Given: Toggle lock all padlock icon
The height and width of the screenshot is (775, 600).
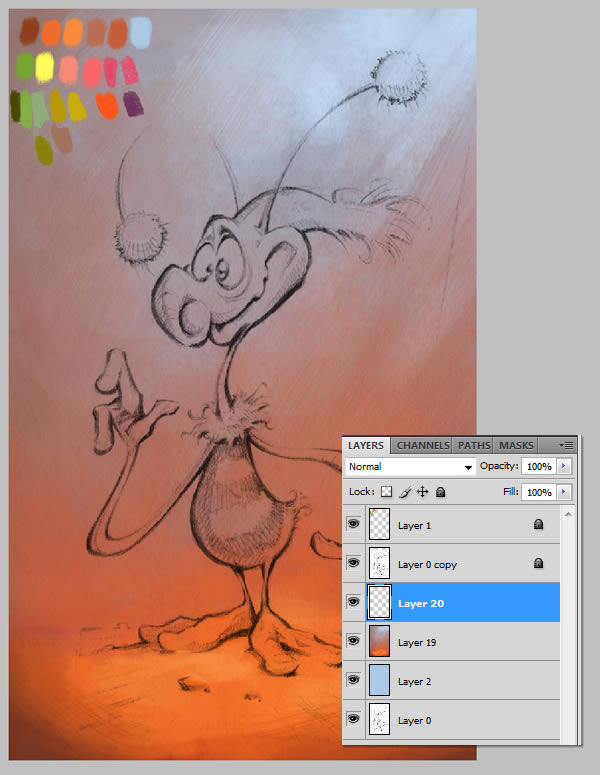Looking at the screenshot, I should (x=440, y=492).
